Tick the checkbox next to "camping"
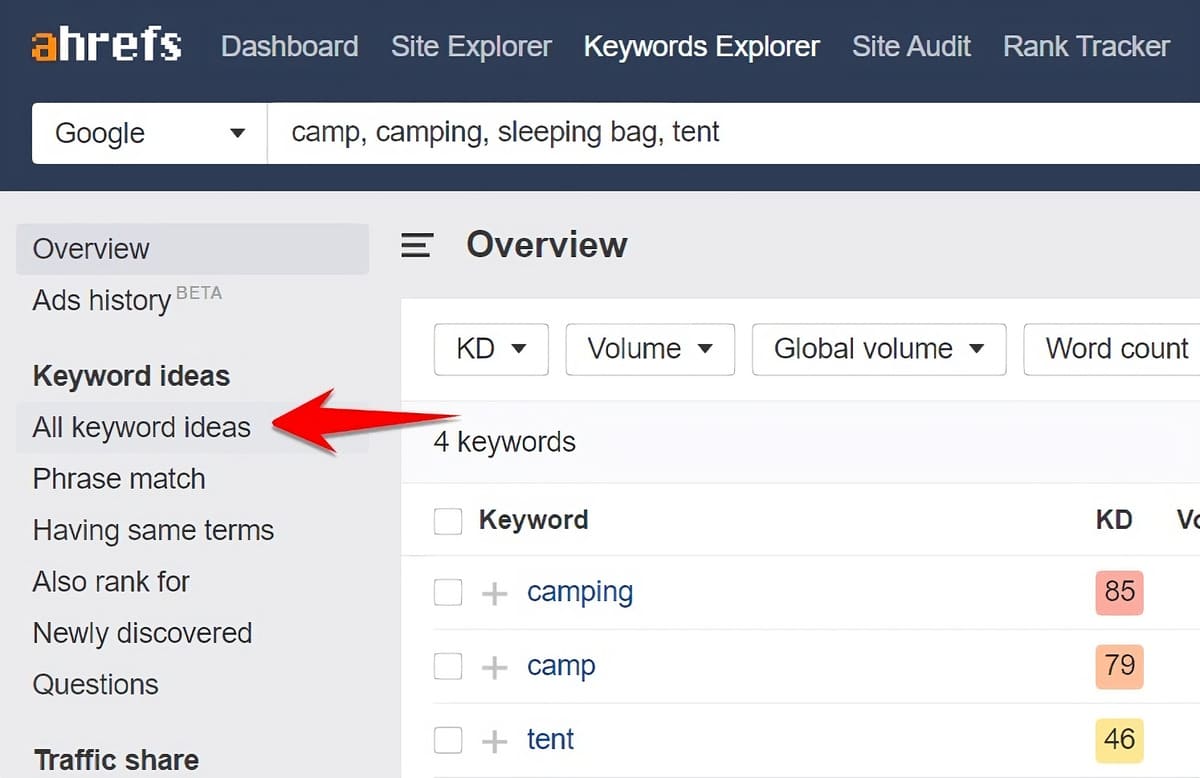 click(x=448, y=592)
